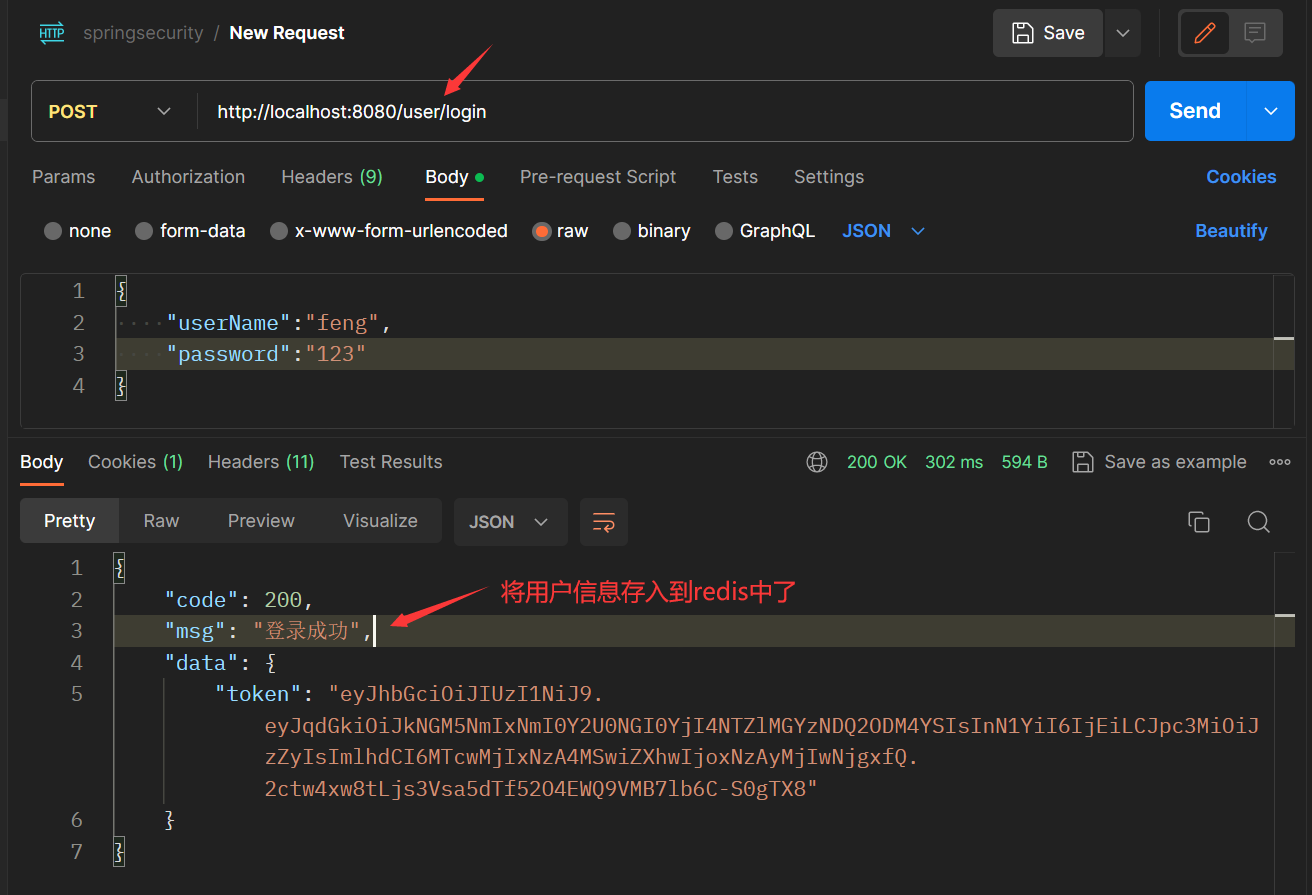Open the Test Results tab
The image size is (1312, 895).
(391, 462)
